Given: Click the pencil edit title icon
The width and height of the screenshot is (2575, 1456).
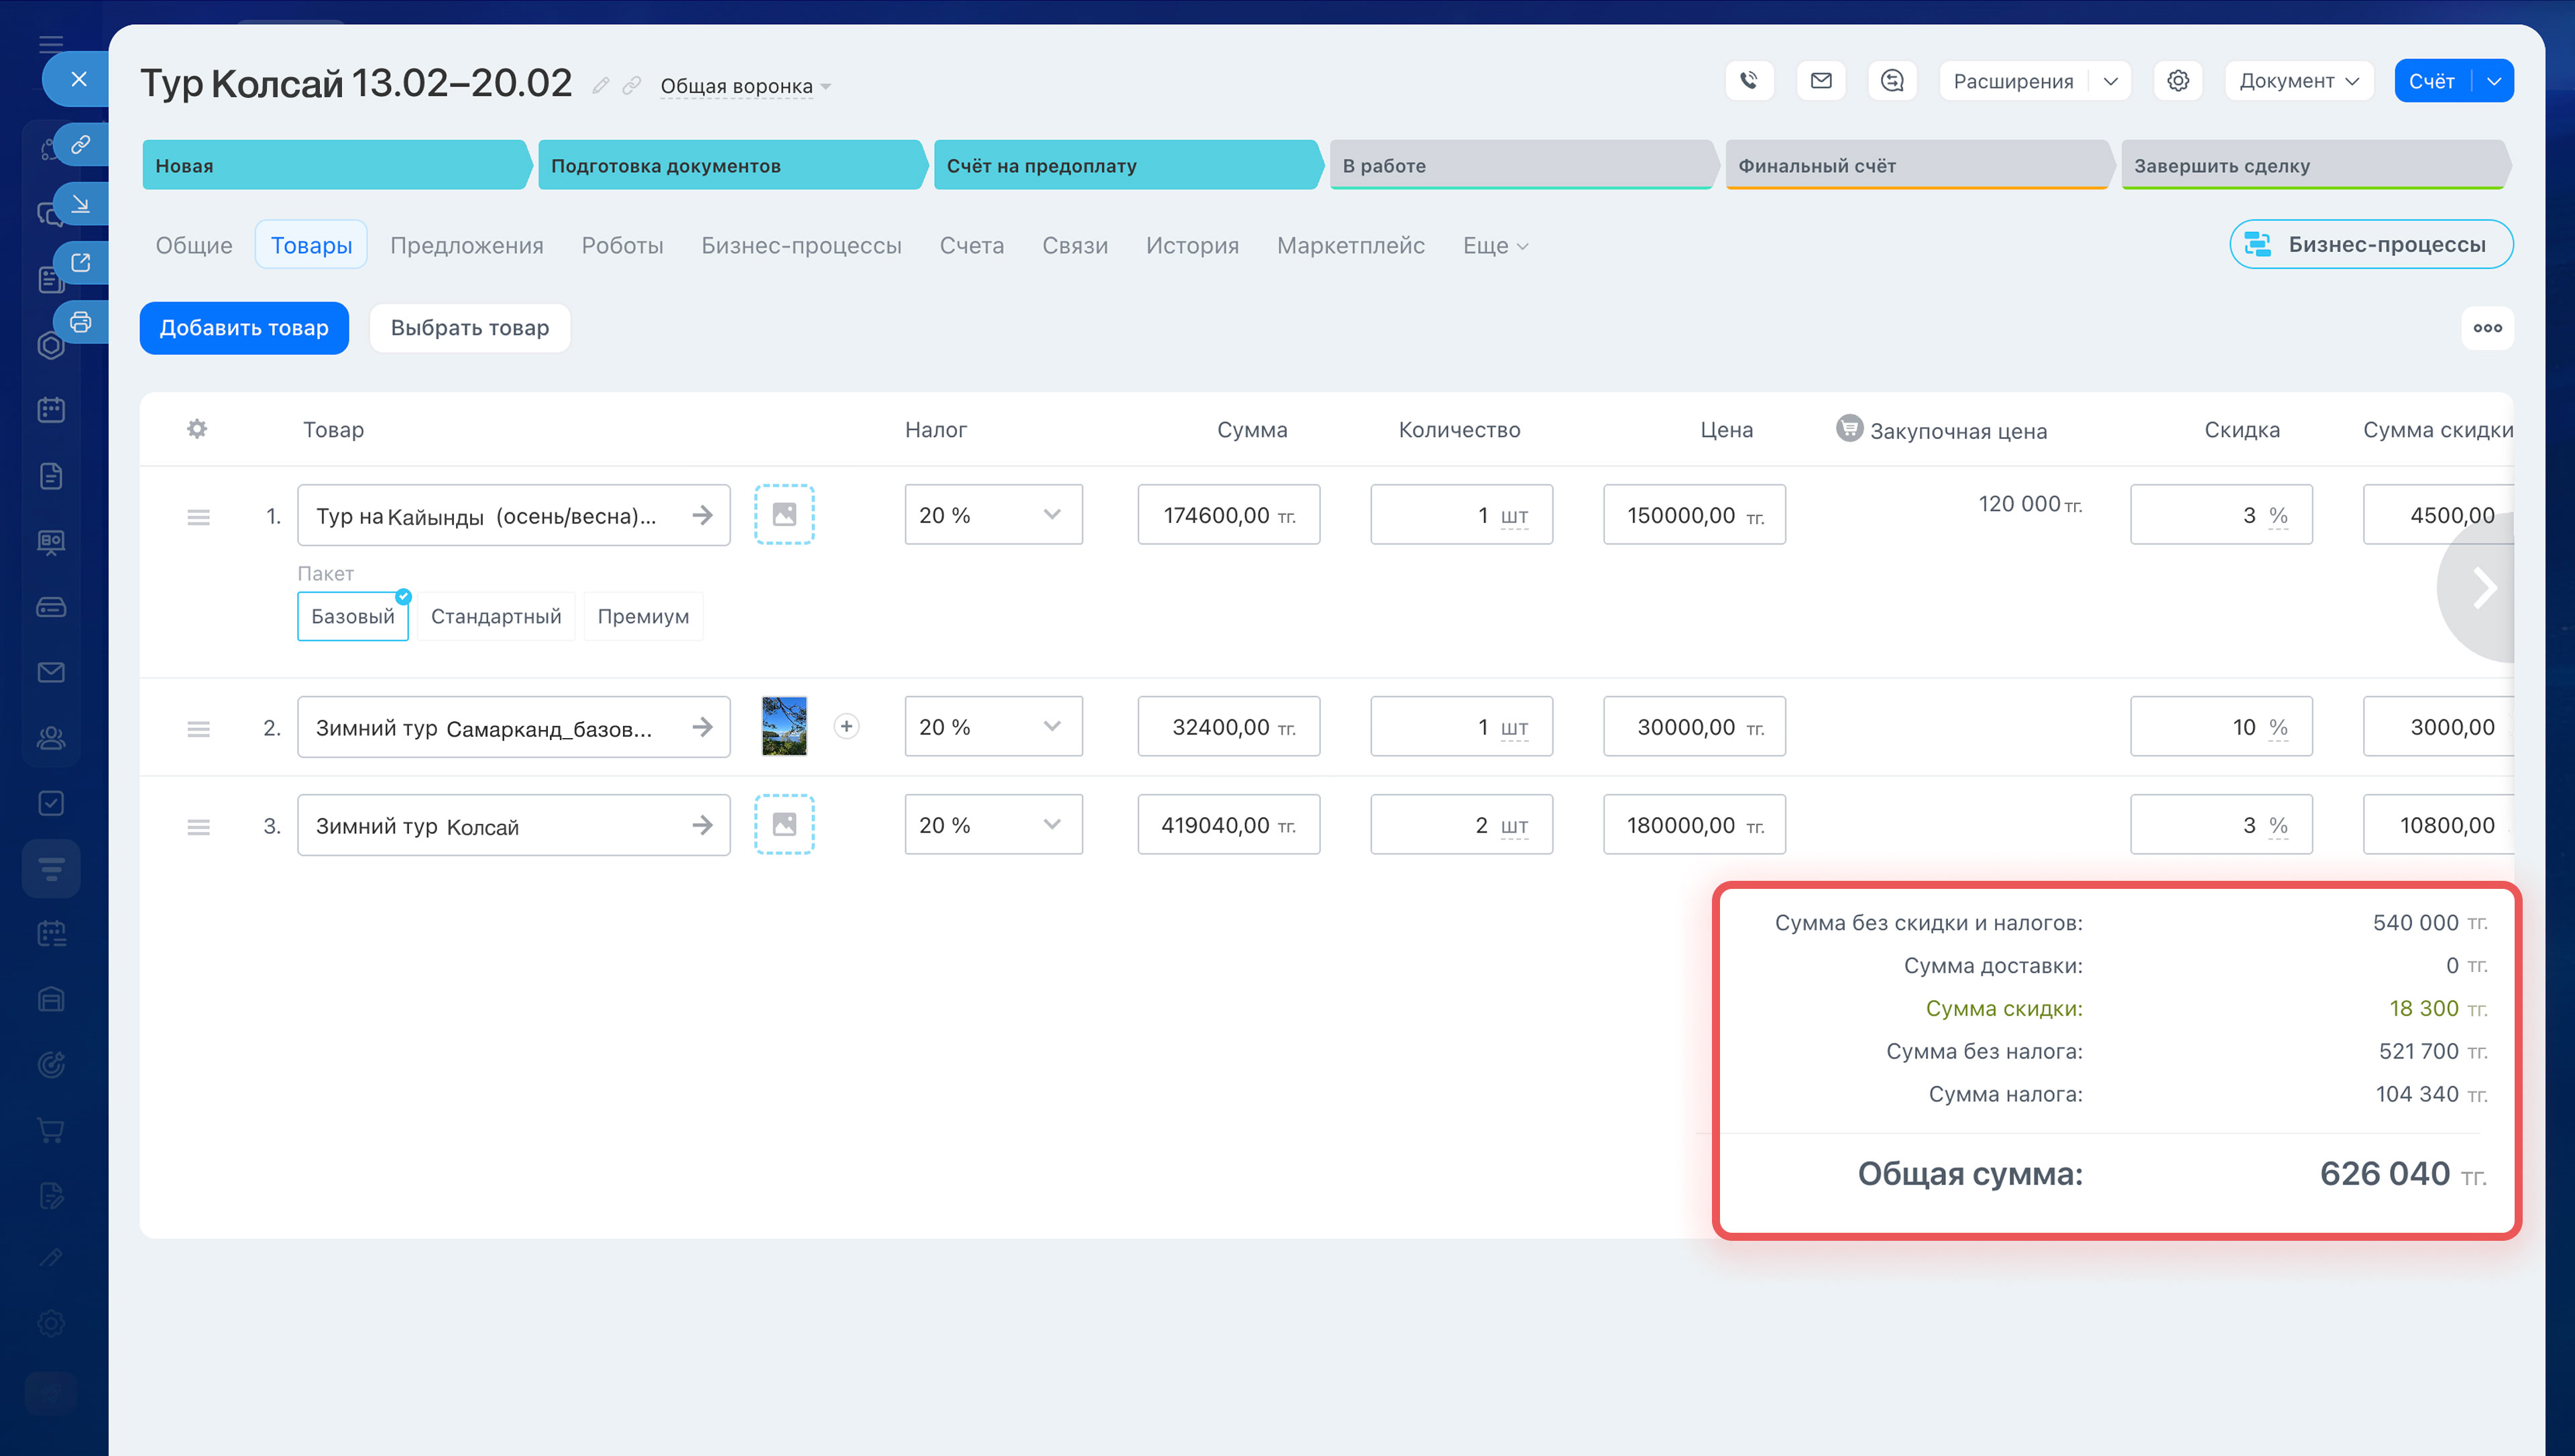Looking at the screenshot, I should 600,86.
